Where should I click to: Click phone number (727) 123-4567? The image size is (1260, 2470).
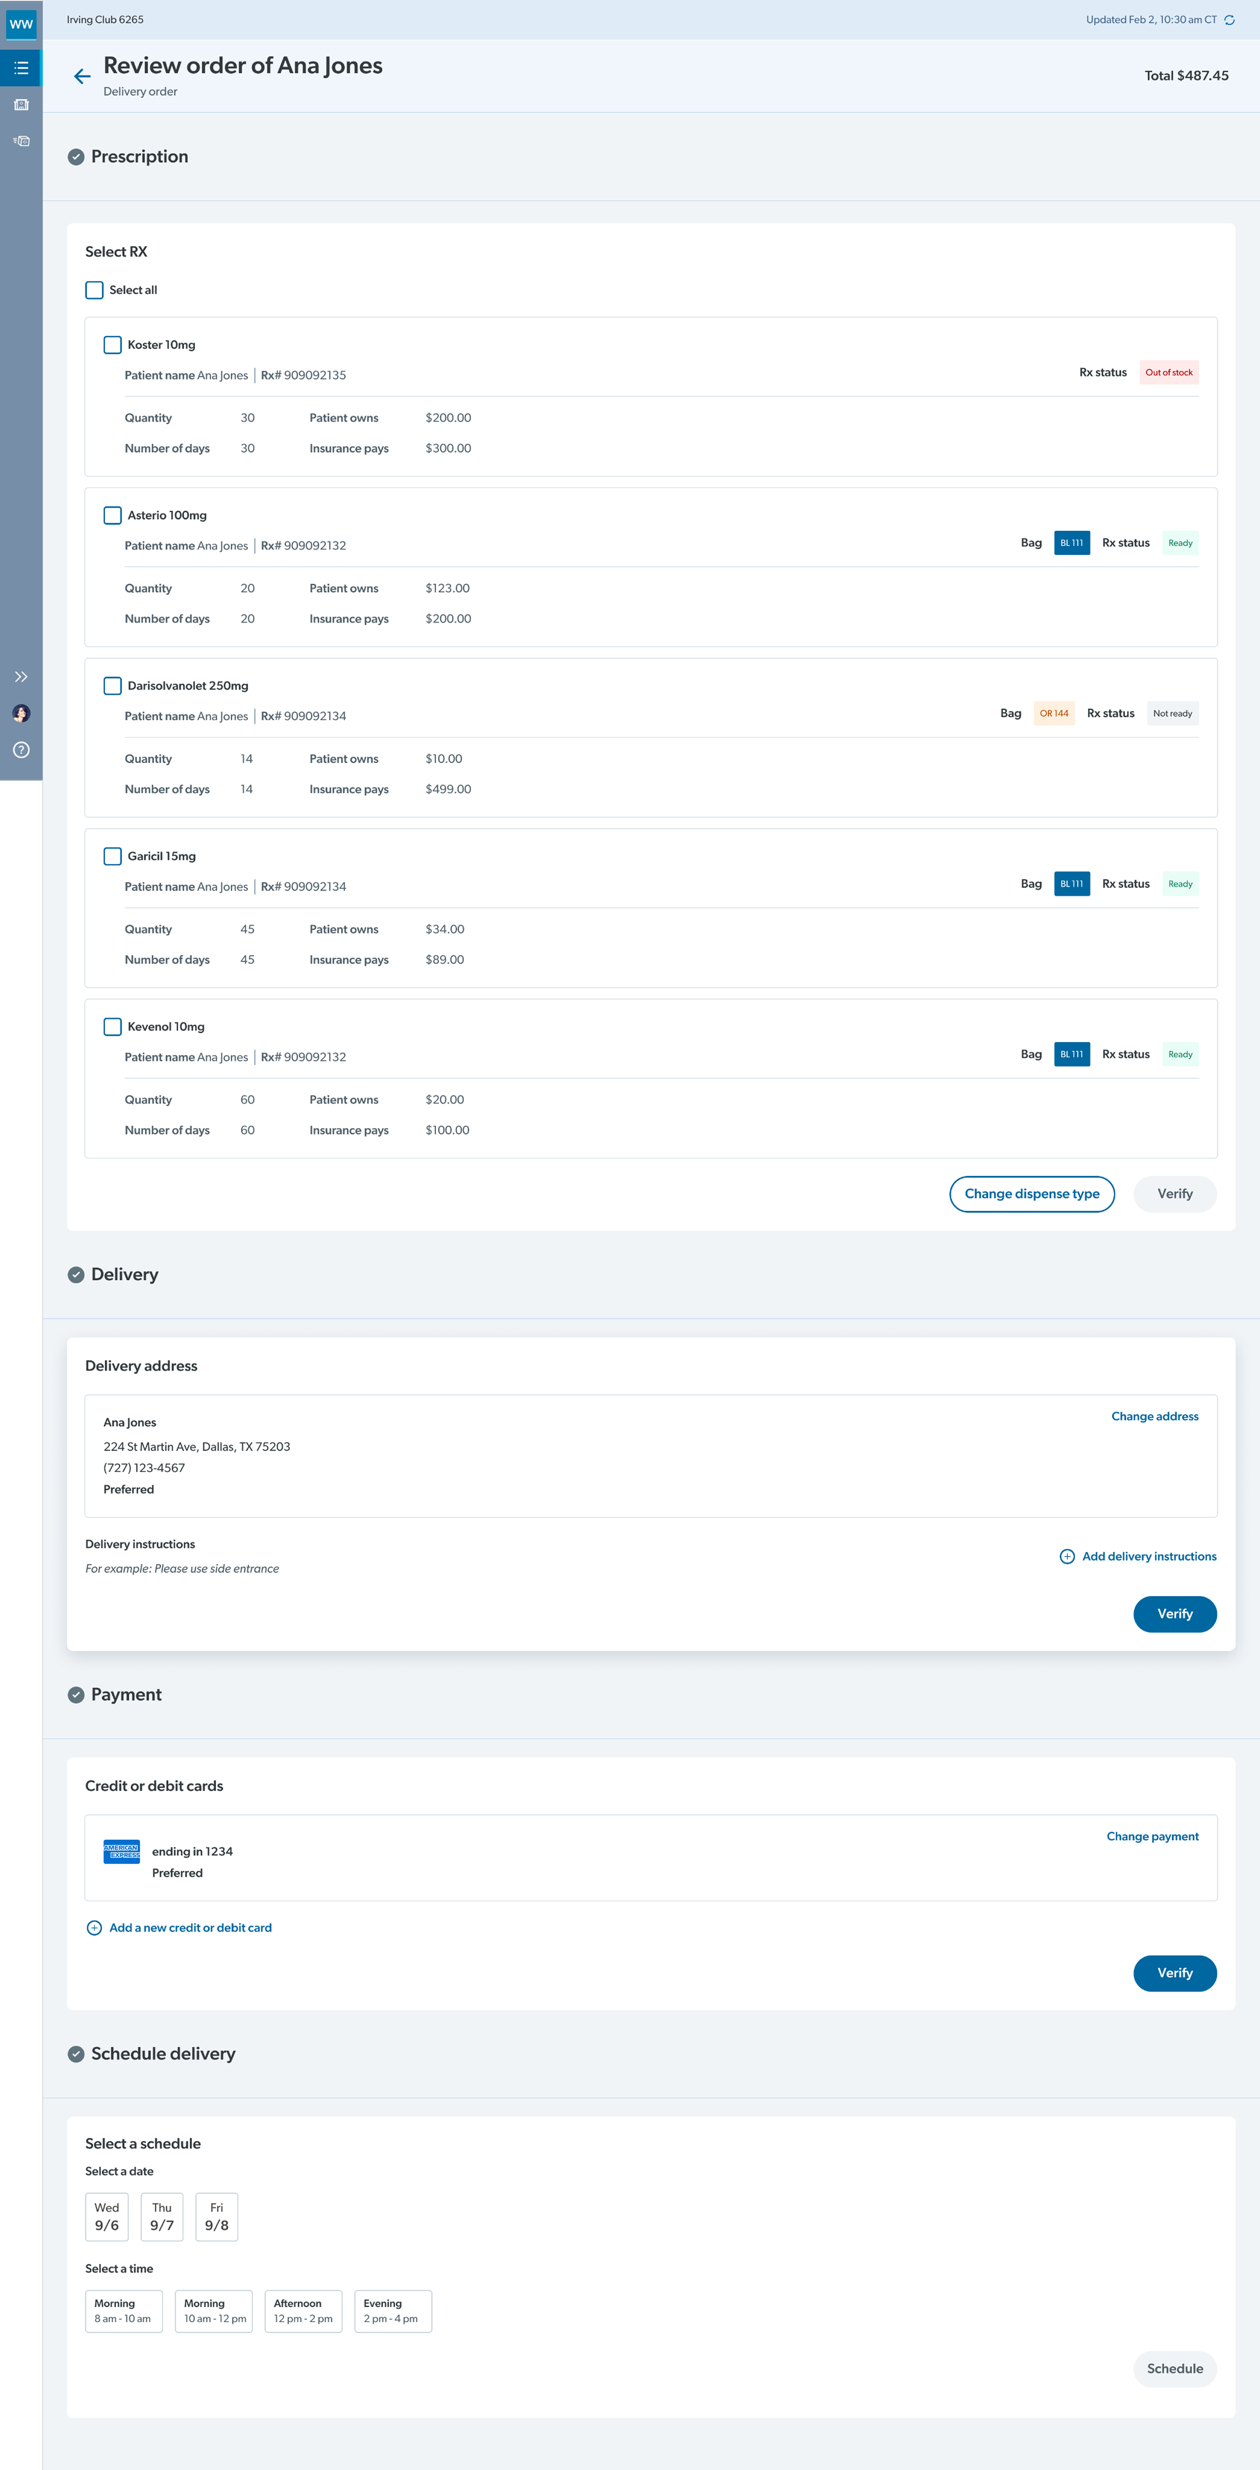[x=144, y=1468]
